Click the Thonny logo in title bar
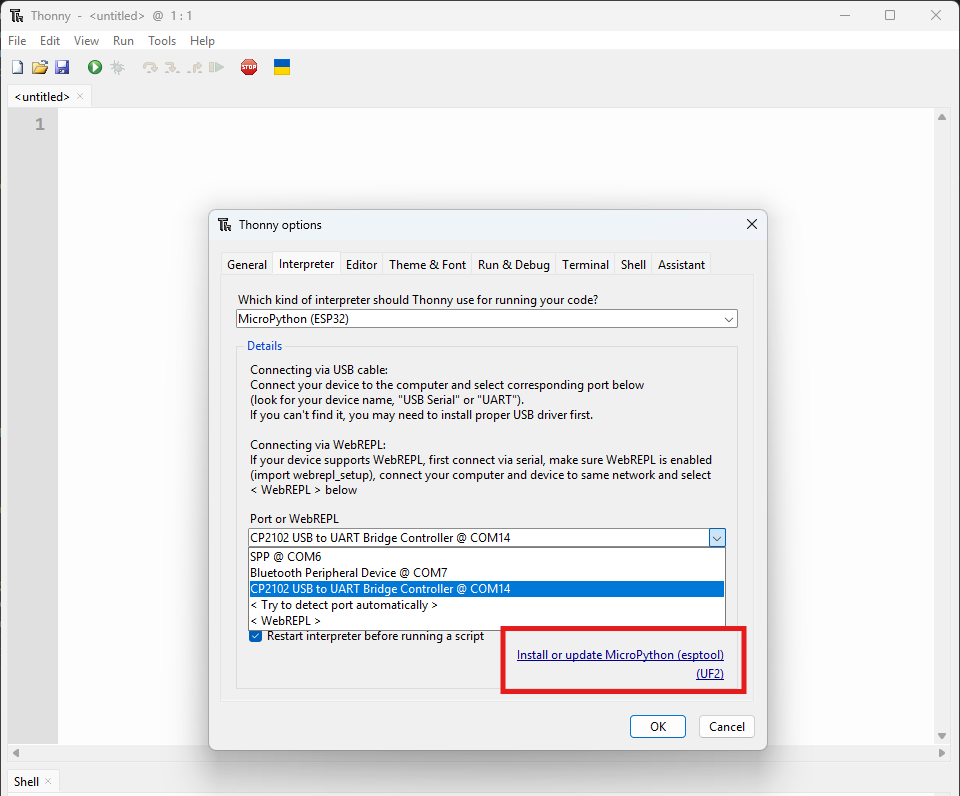The image size is (960, 796). click(17, 15)
